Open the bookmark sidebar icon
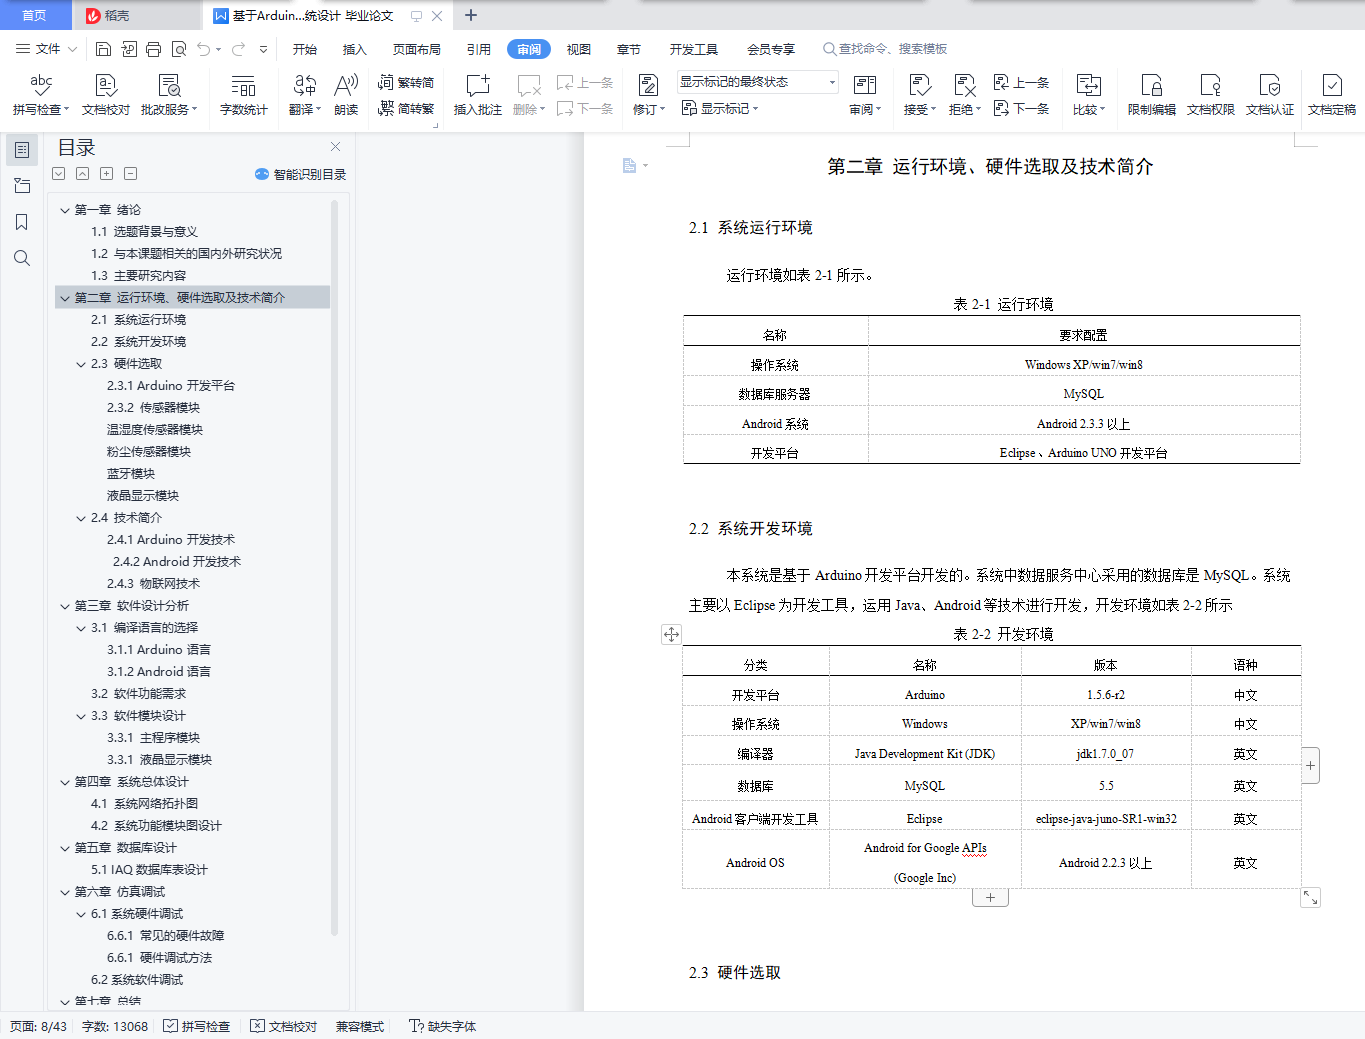The height and width of the screenshot is (1039, 1365). 21,222
